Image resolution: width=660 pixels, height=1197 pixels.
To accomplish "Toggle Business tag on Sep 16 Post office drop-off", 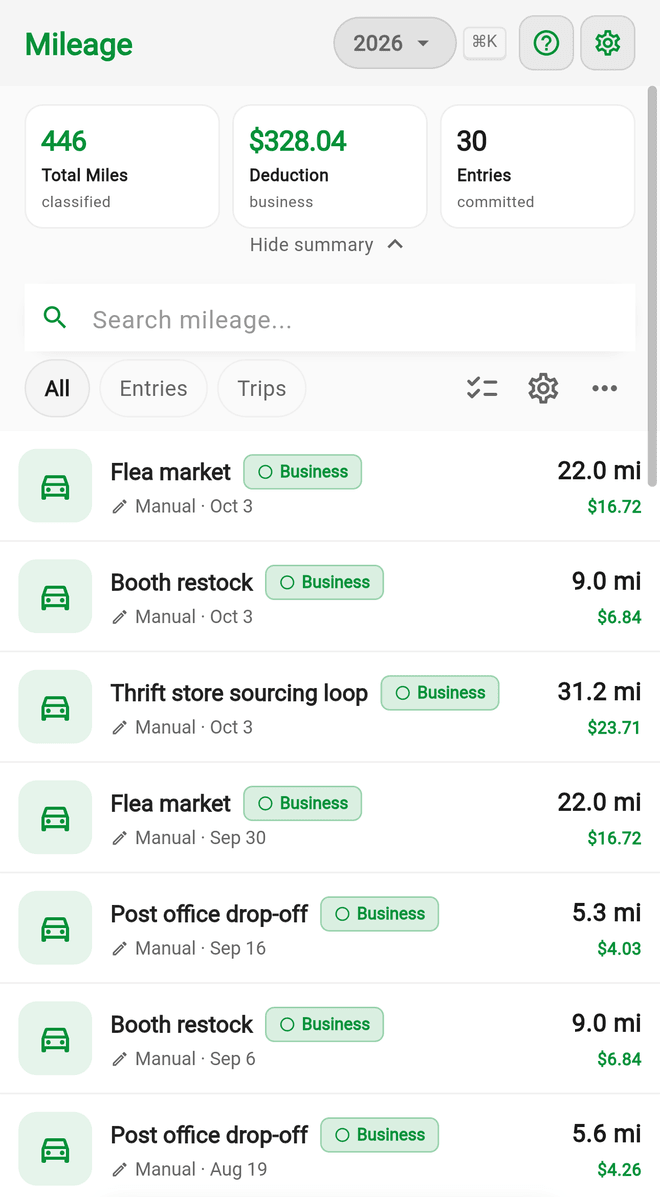I will click(x=379, y=914).
